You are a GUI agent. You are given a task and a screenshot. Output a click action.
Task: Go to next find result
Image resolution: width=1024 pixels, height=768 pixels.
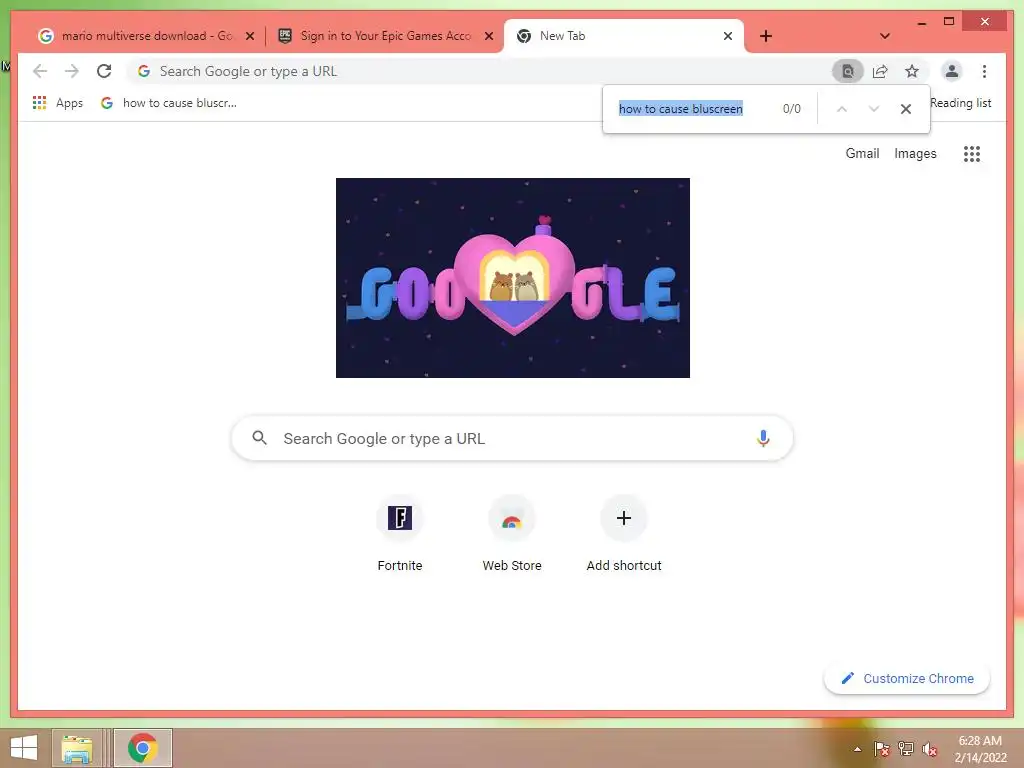pyautogui.click(x=874, y=109)
